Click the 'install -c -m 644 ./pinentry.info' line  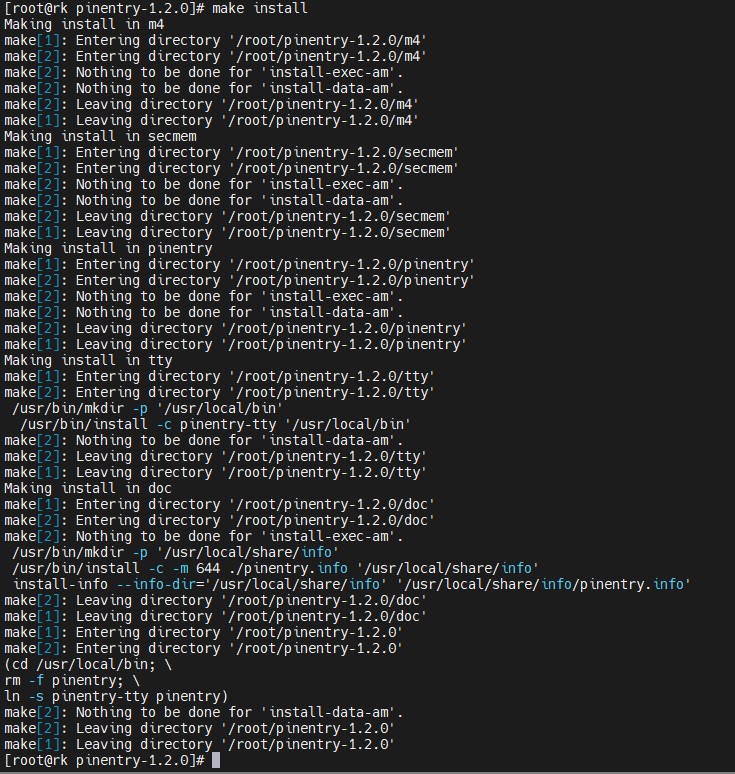click(x=275, y=568)
